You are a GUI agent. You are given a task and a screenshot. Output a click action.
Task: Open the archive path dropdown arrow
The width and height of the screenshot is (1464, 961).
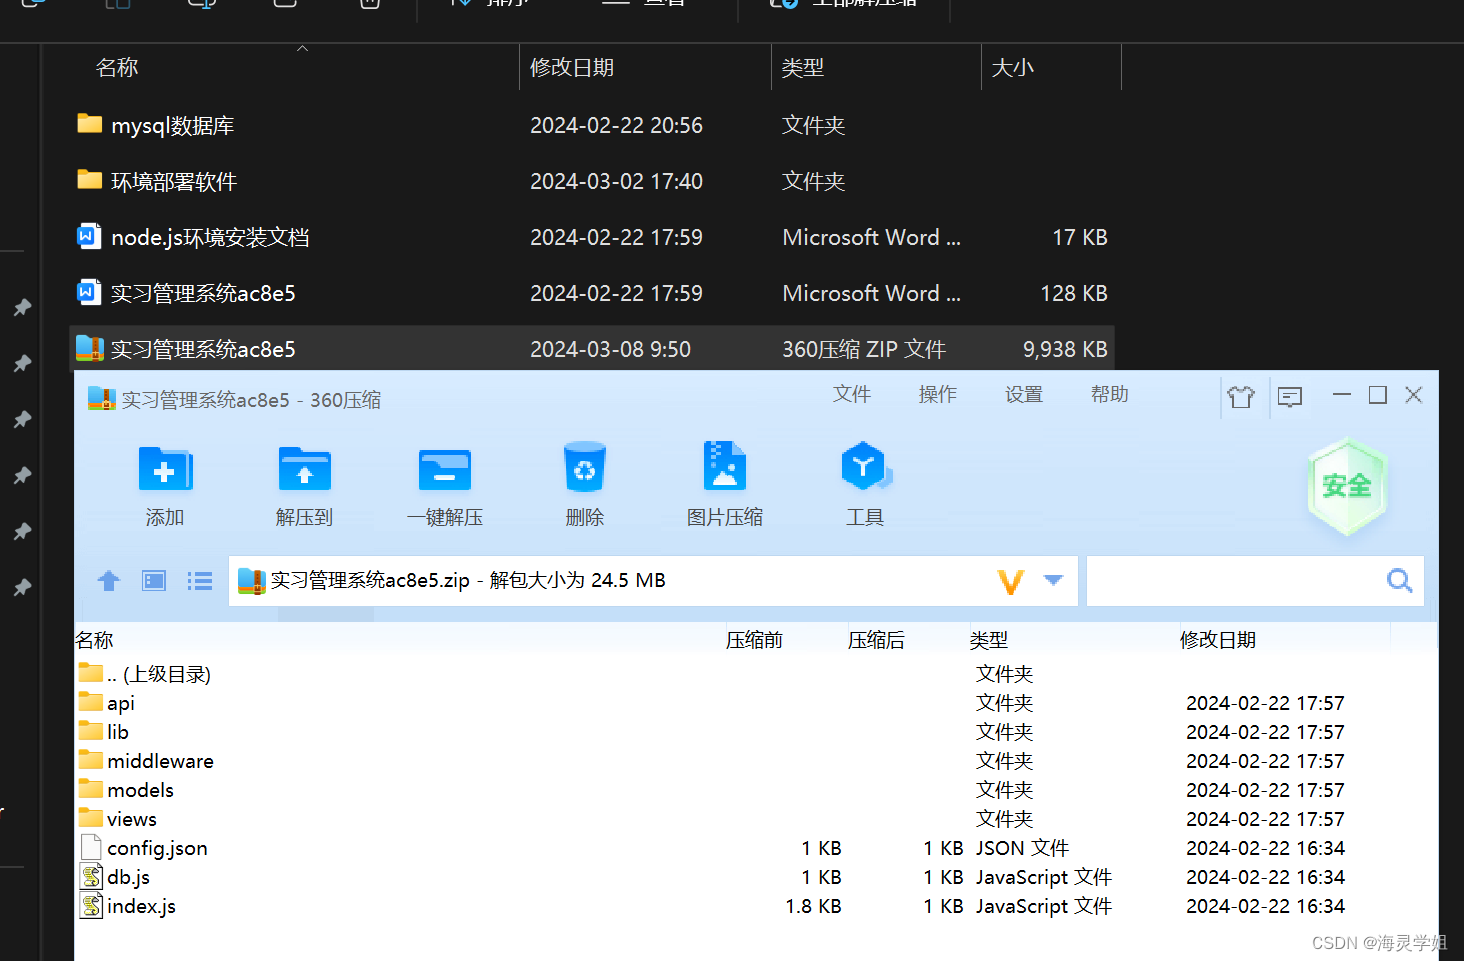1053,580
